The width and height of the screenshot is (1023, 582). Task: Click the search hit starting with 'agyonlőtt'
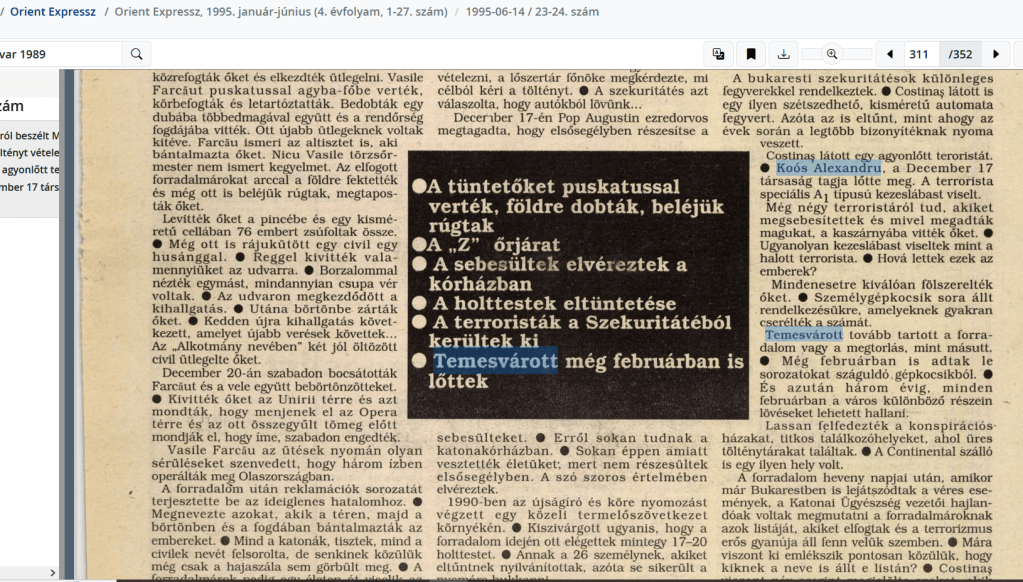(30, 170)
